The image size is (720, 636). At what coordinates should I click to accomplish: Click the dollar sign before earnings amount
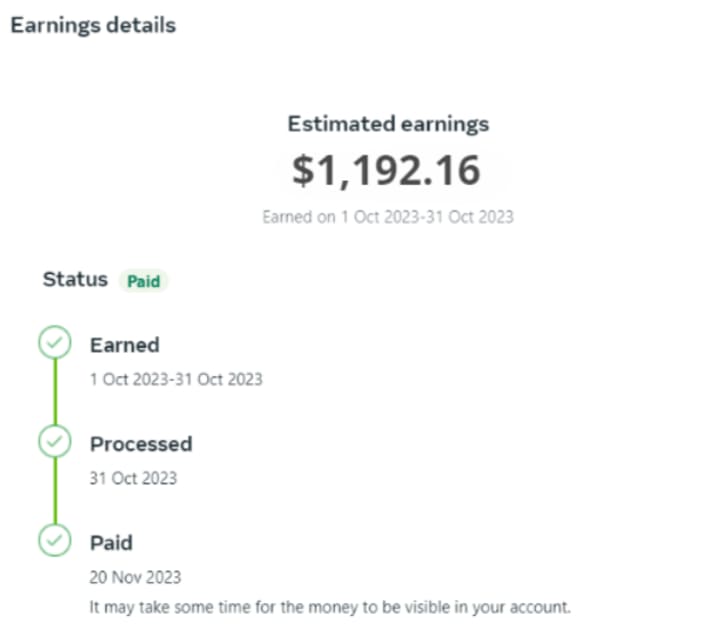click(x=303, y=171)
